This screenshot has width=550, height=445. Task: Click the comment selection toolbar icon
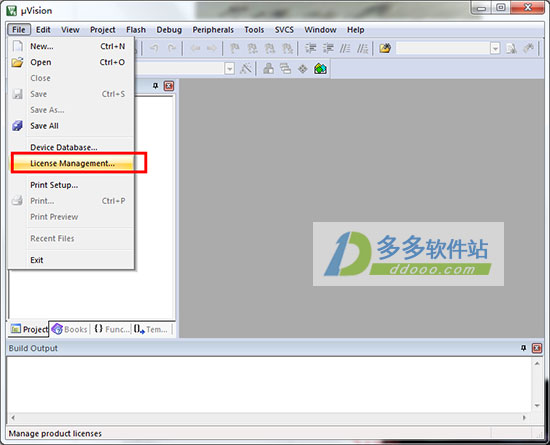(345, 48)
